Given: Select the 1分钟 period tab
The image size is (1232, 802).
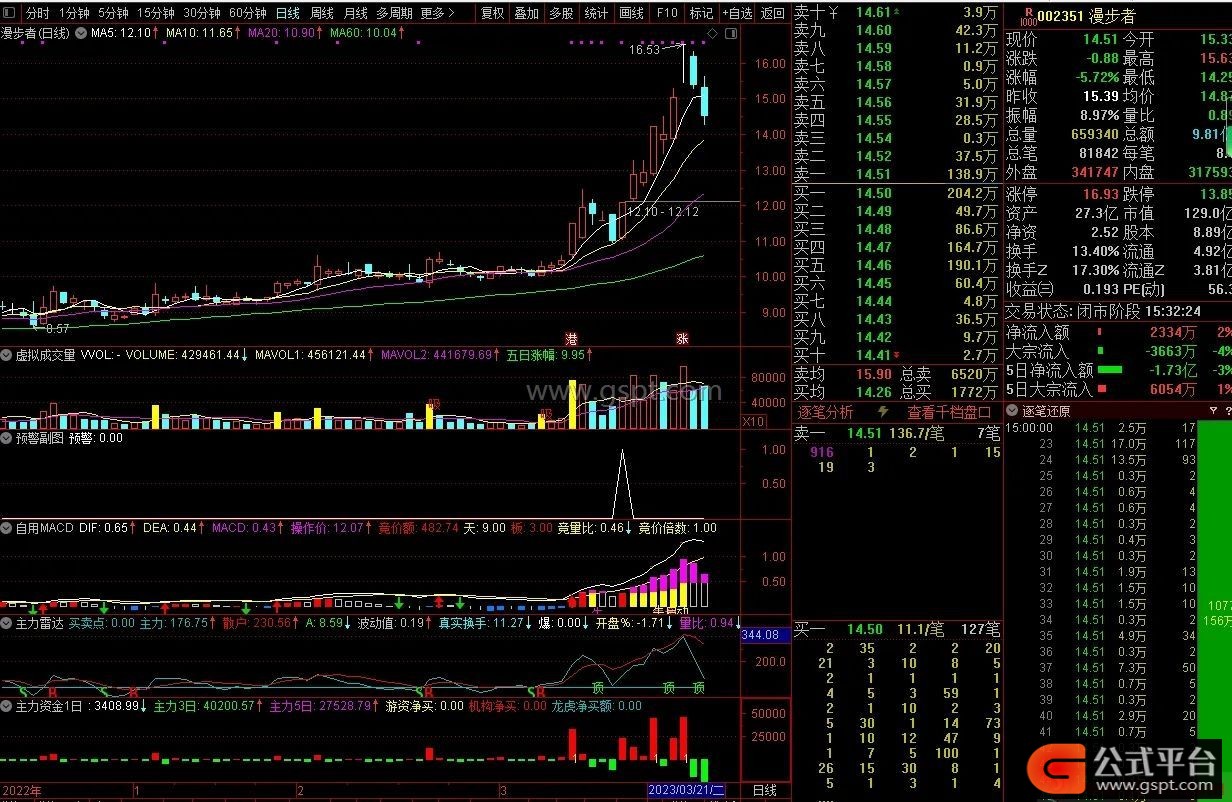Looking at the screenshot, I should 74,13.
